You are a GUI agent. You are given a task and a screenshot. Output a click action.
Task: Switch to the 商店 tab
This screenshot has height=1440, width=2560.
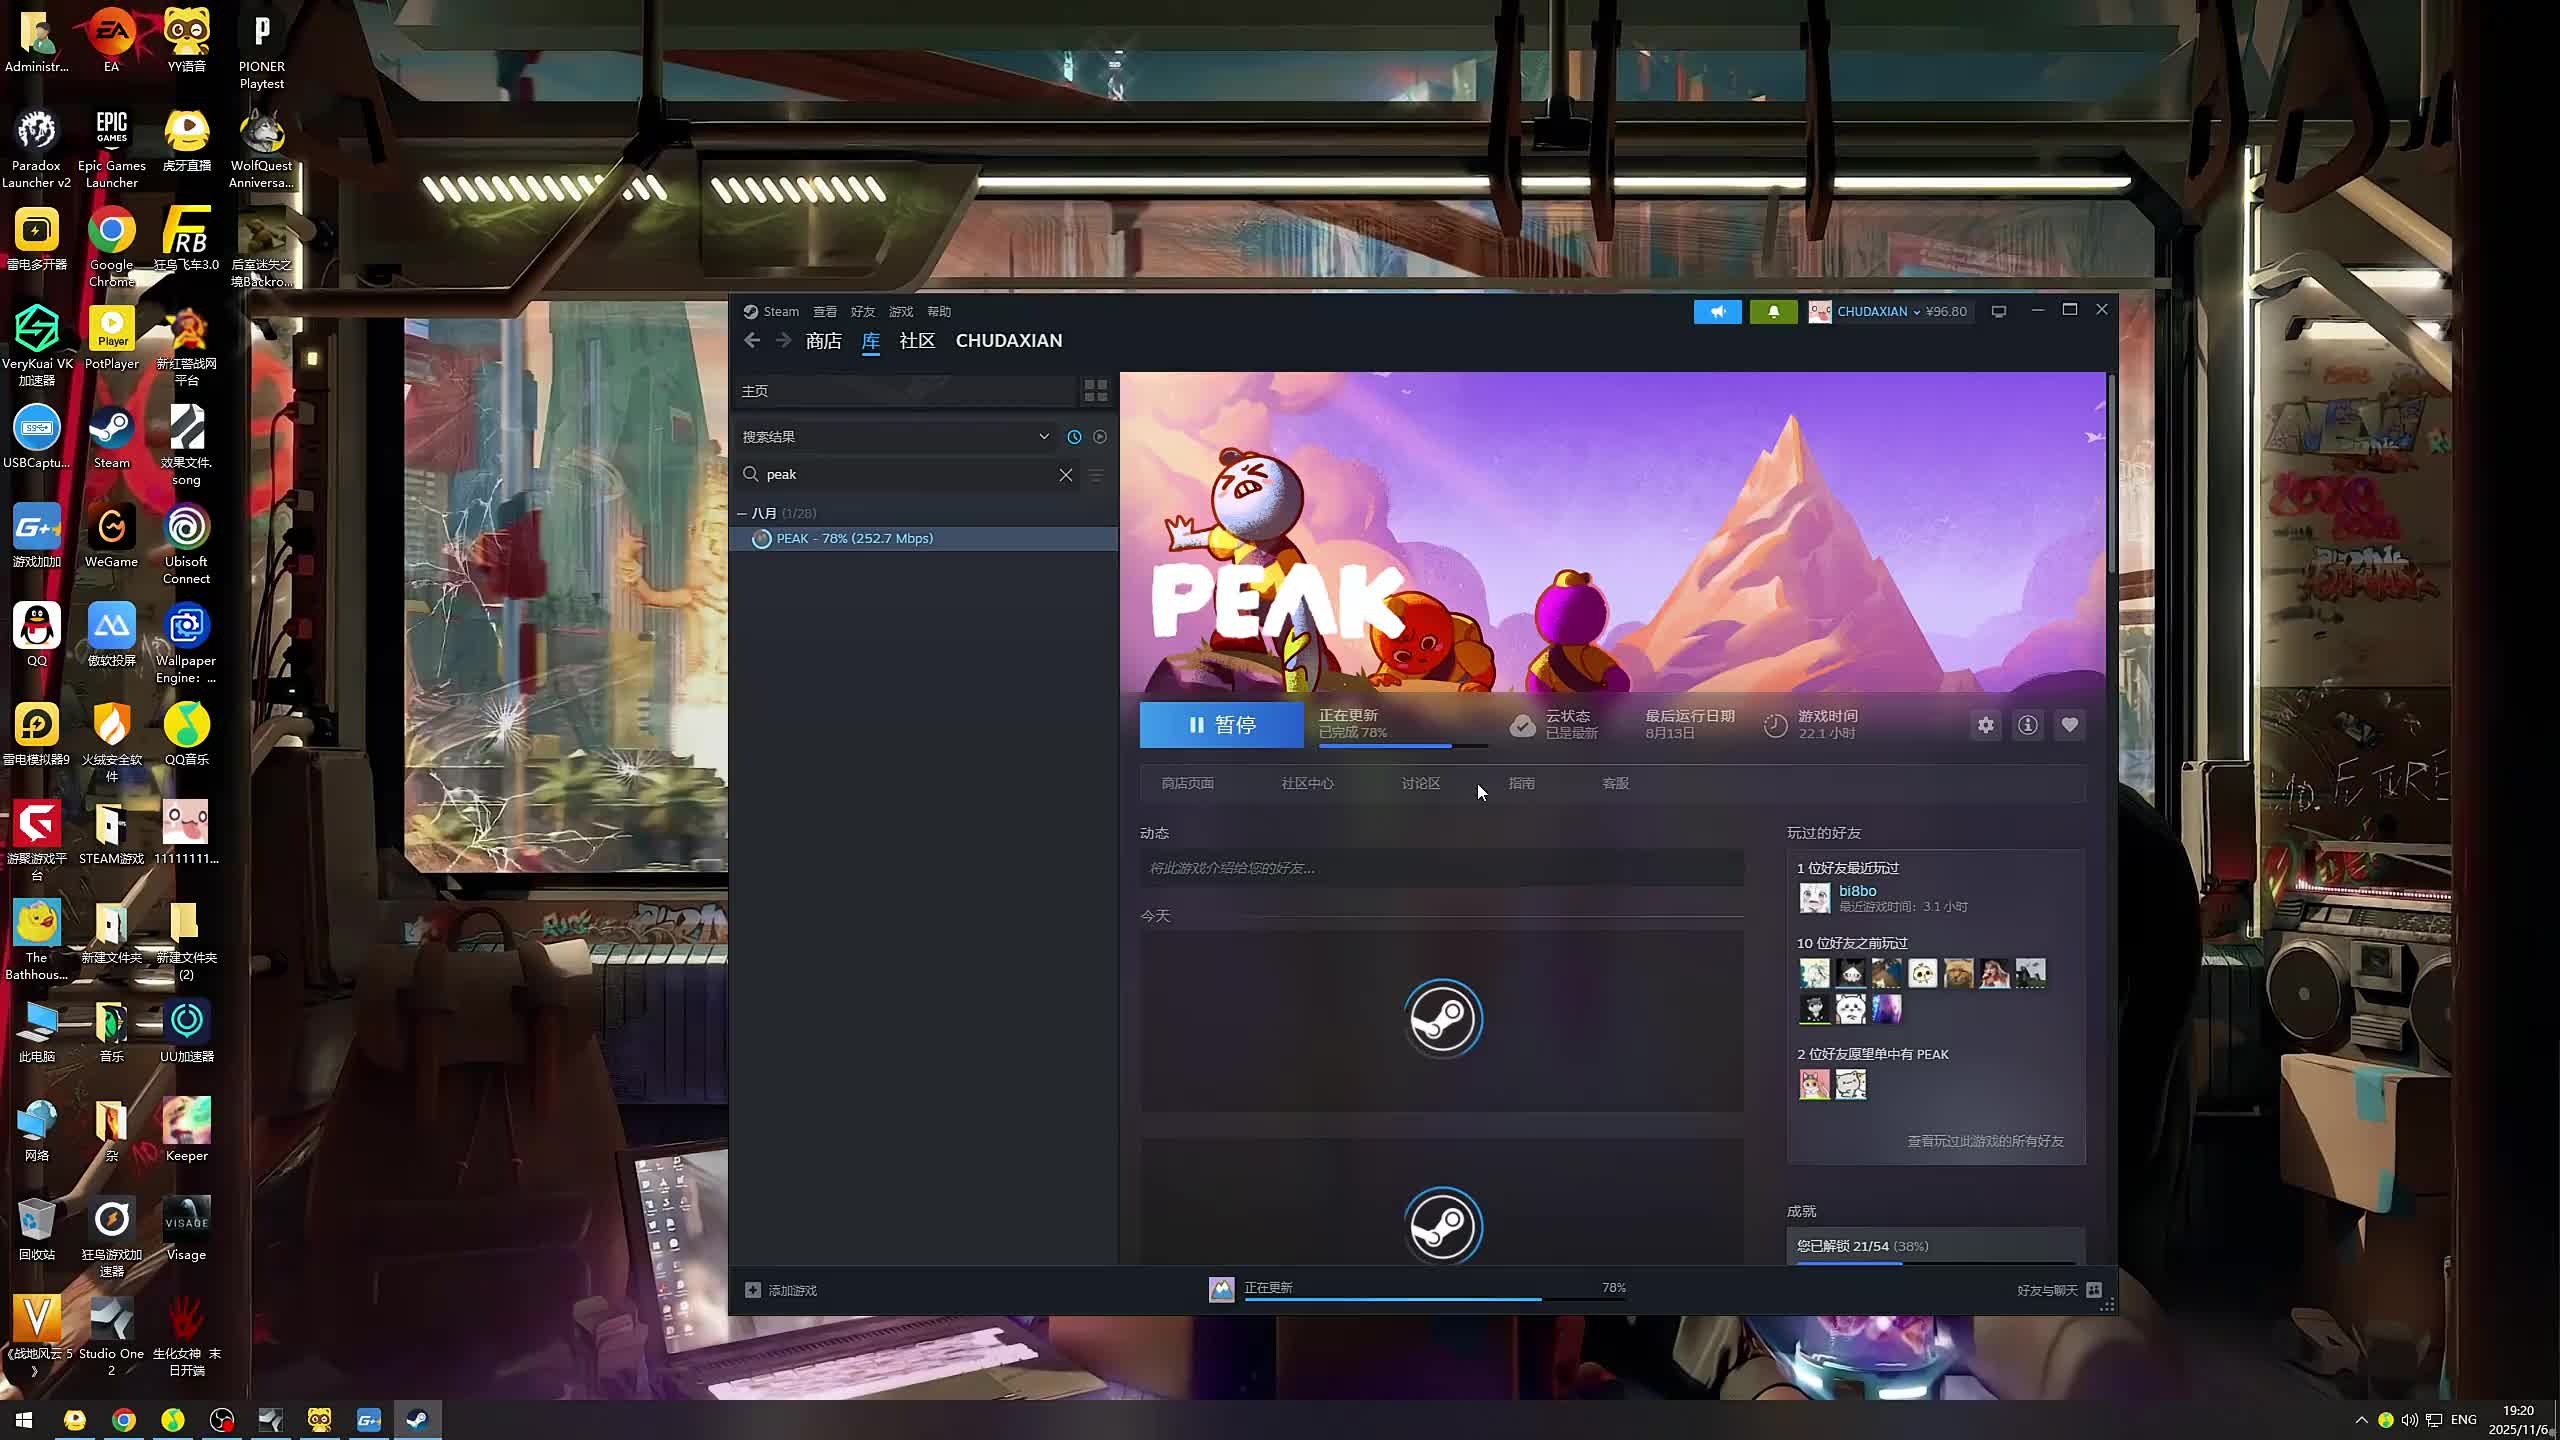pos(823,341)
